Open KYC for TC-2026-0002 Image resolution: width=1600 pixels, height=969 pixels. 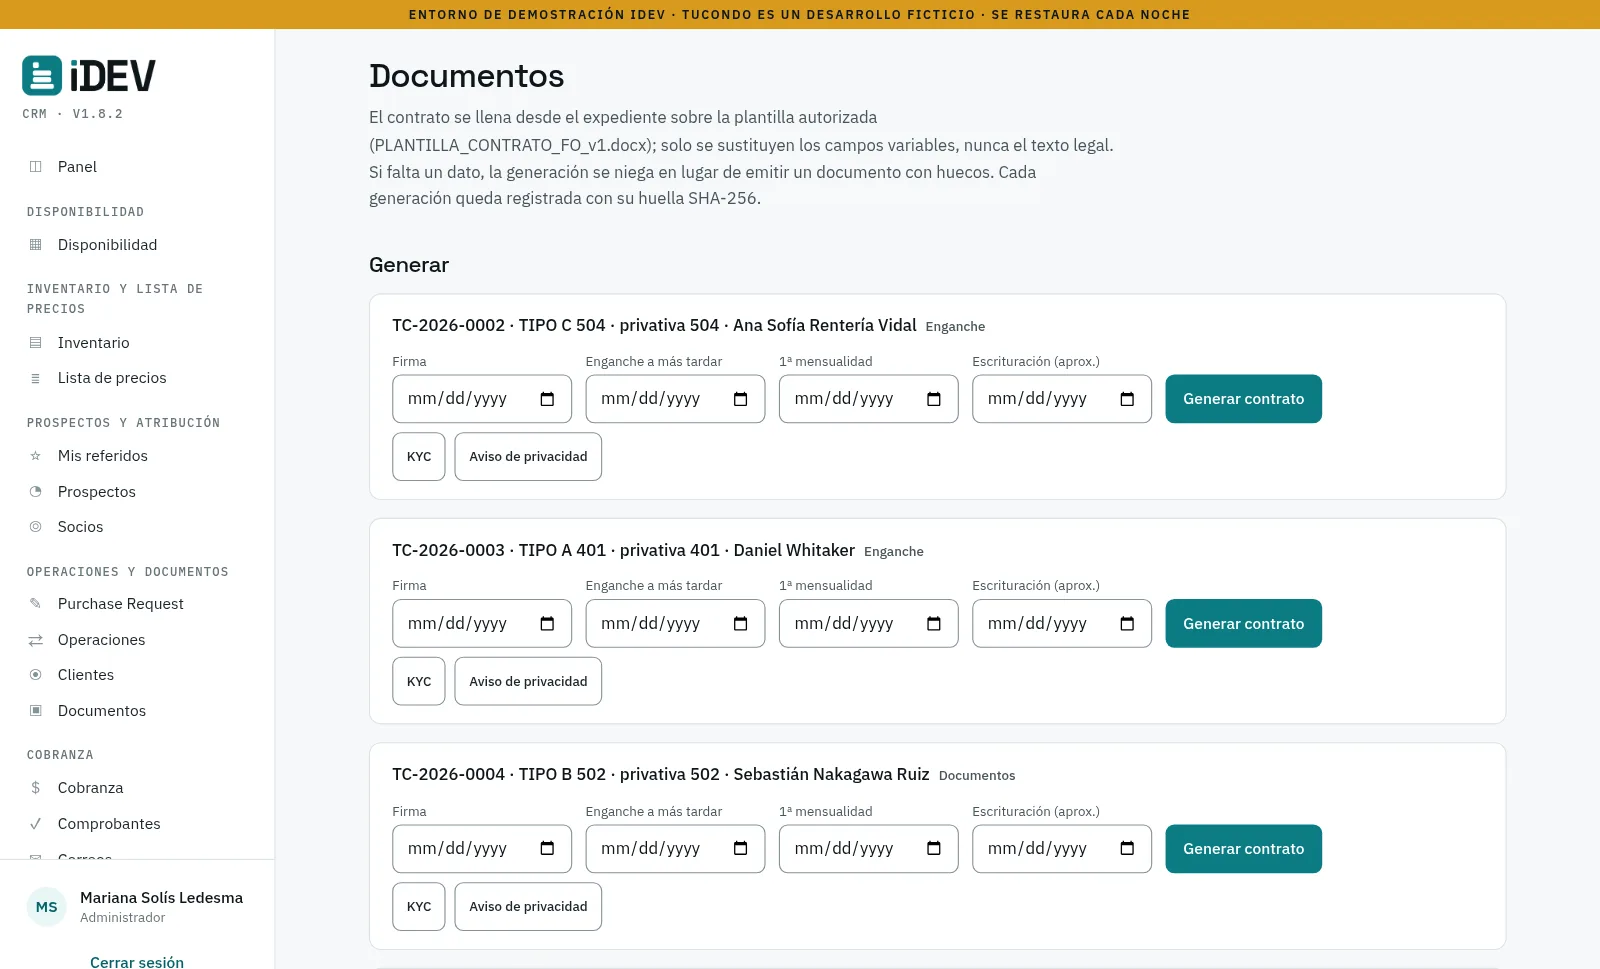click(x=419, y=457)
